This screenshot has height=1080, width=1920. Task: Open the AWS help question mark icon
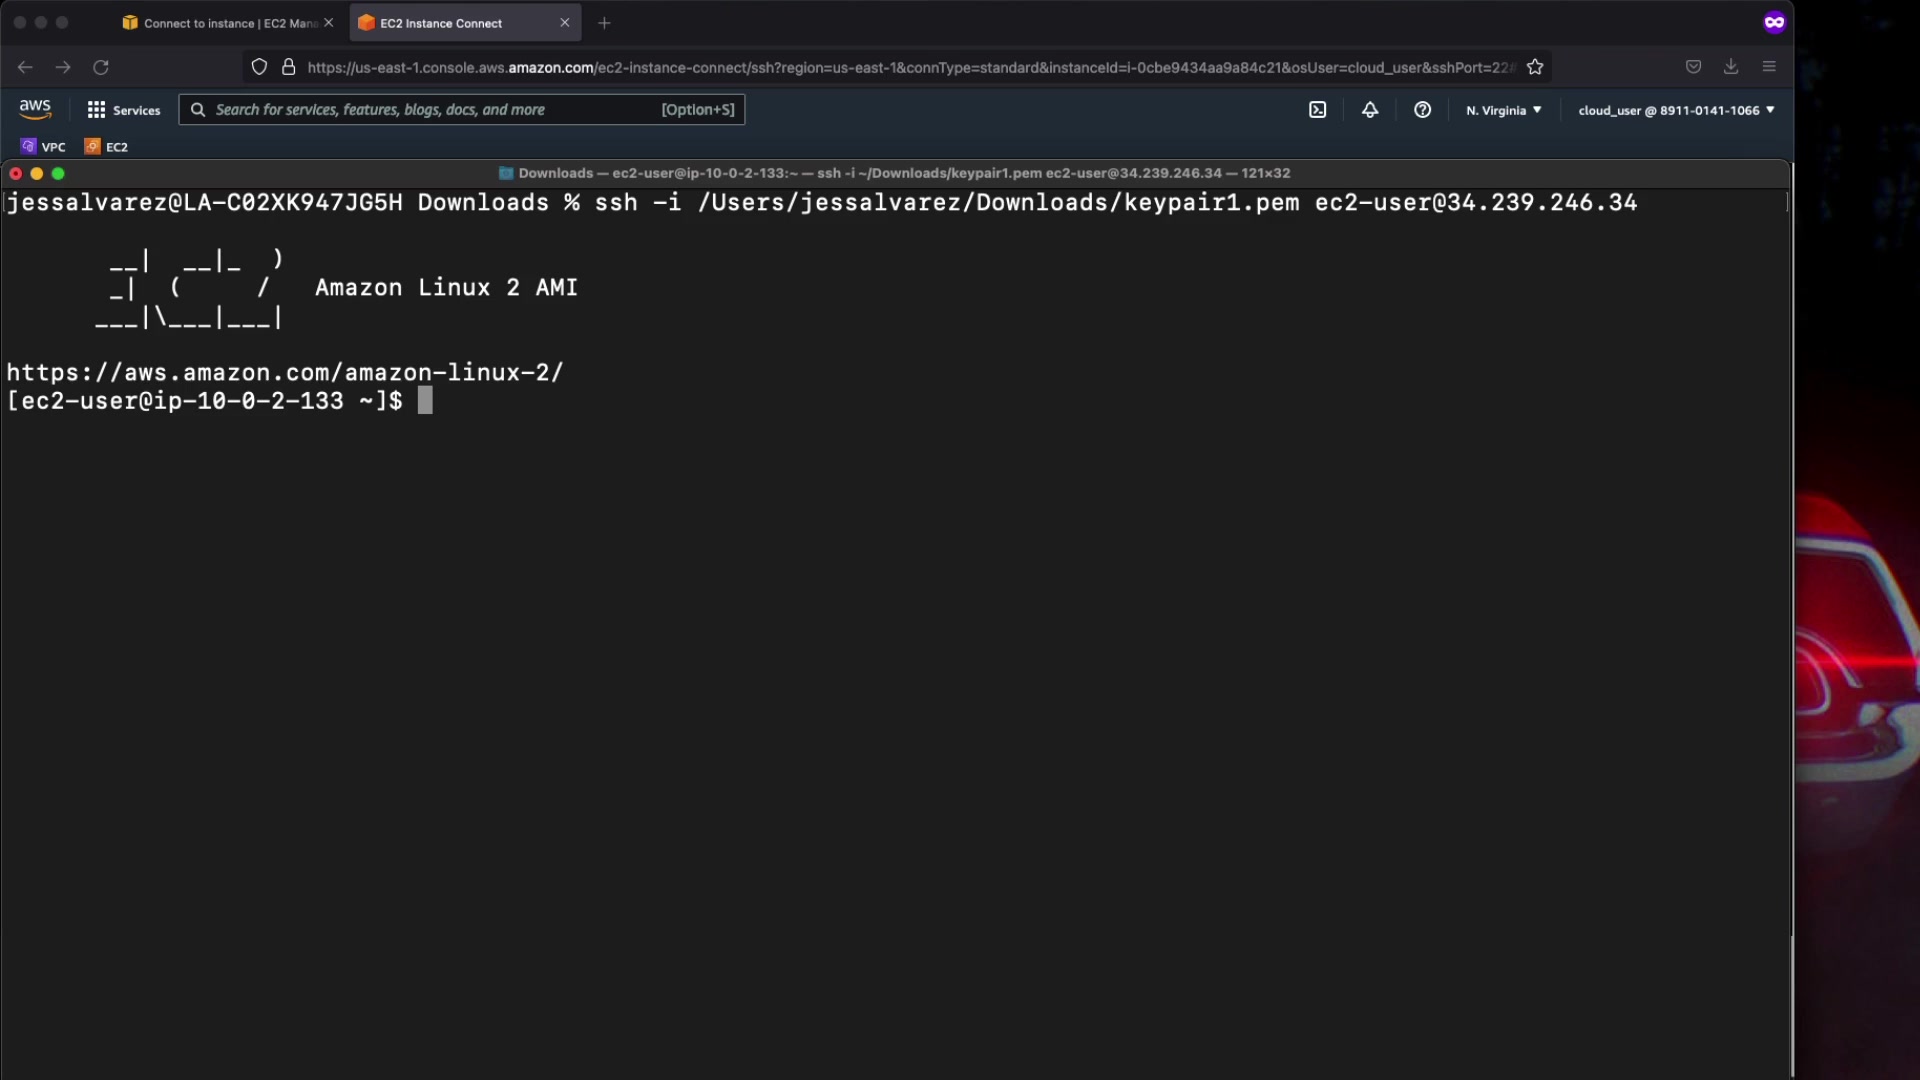coord(1422,110)
